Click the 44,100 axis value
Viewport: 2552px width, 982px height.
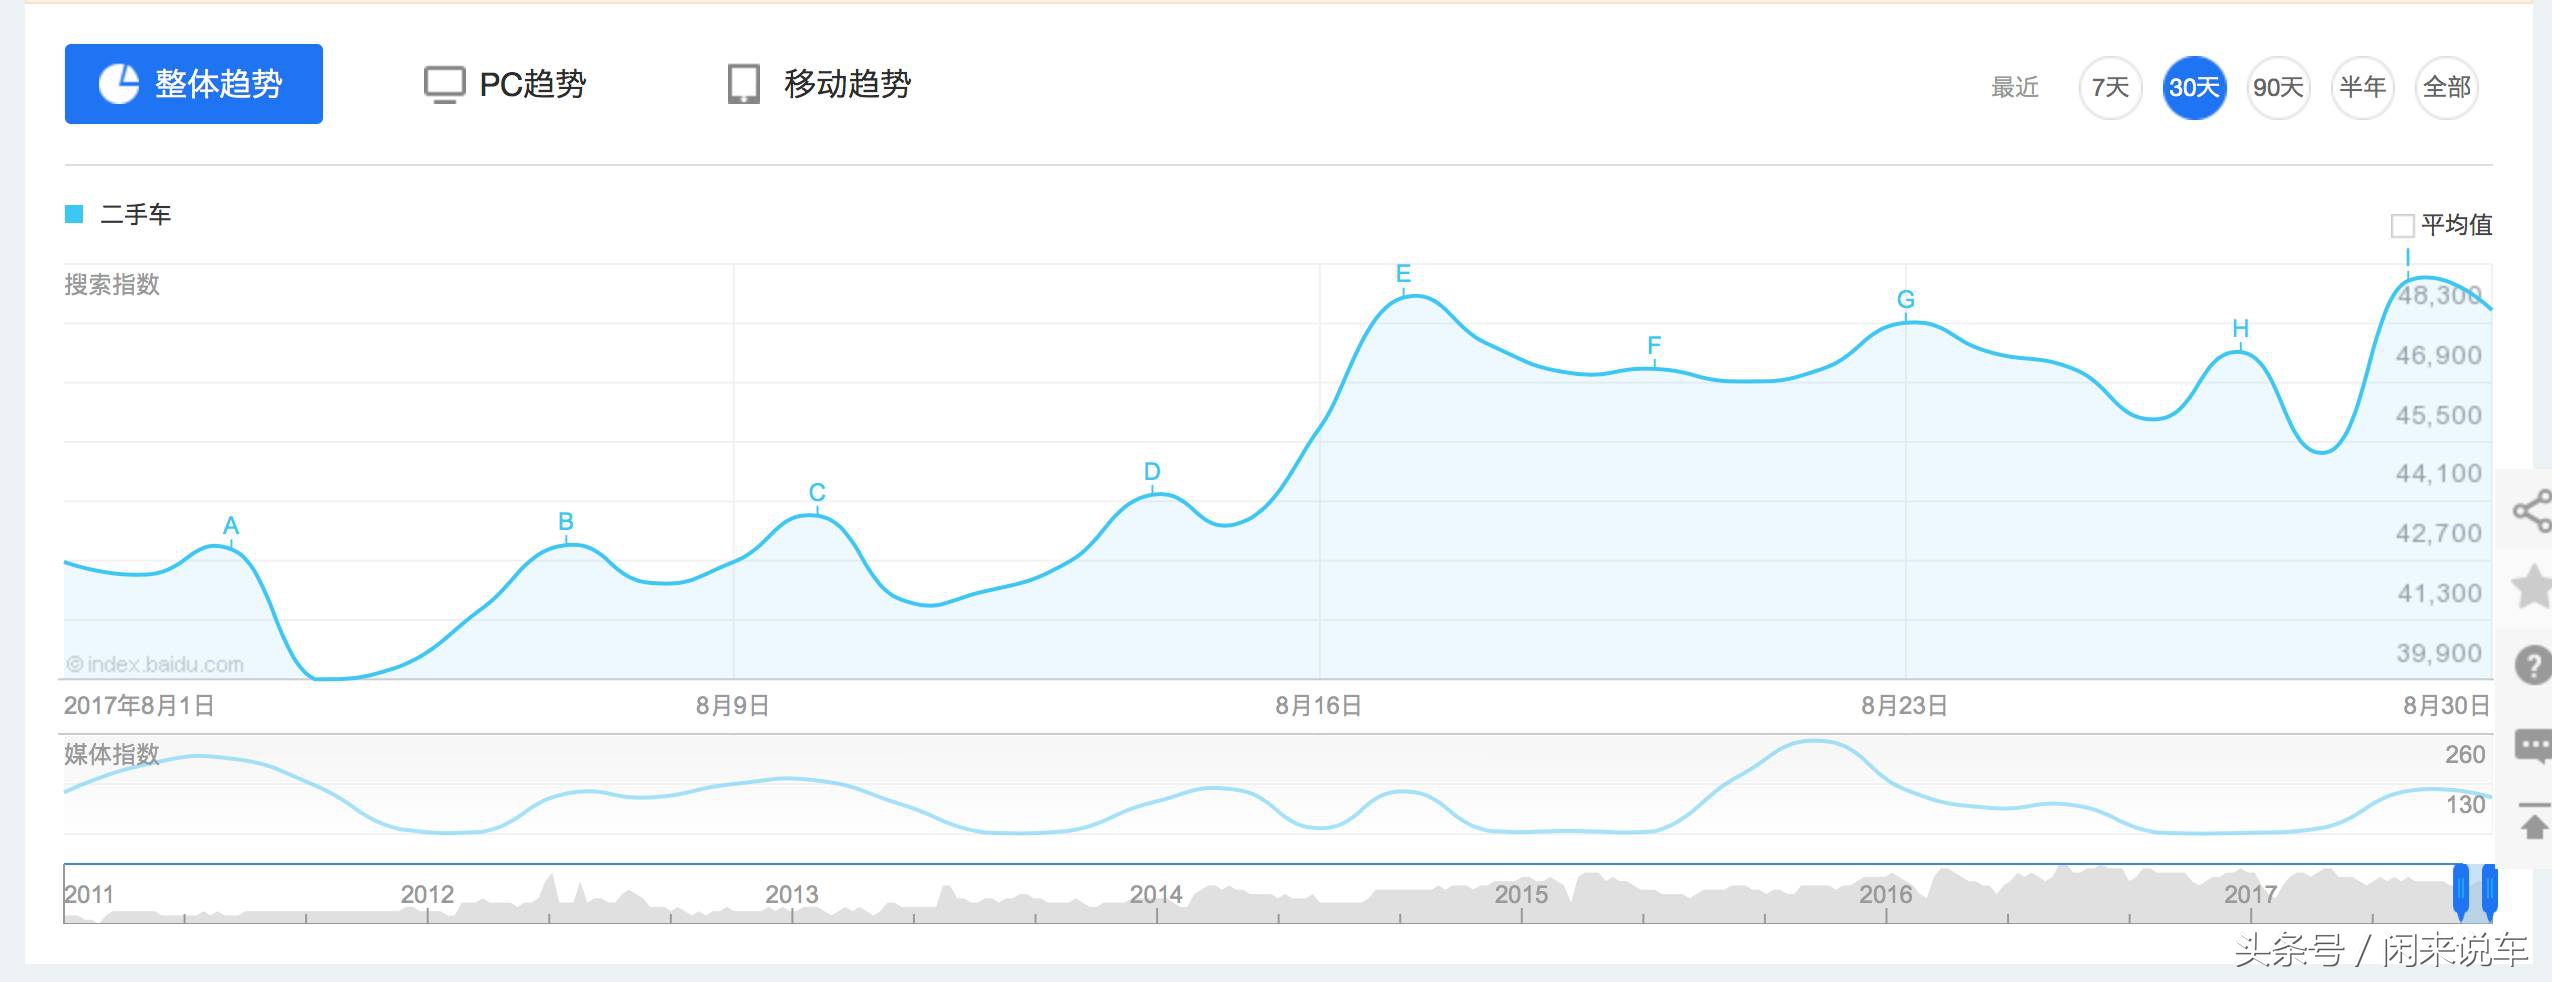click(2439, 473)
